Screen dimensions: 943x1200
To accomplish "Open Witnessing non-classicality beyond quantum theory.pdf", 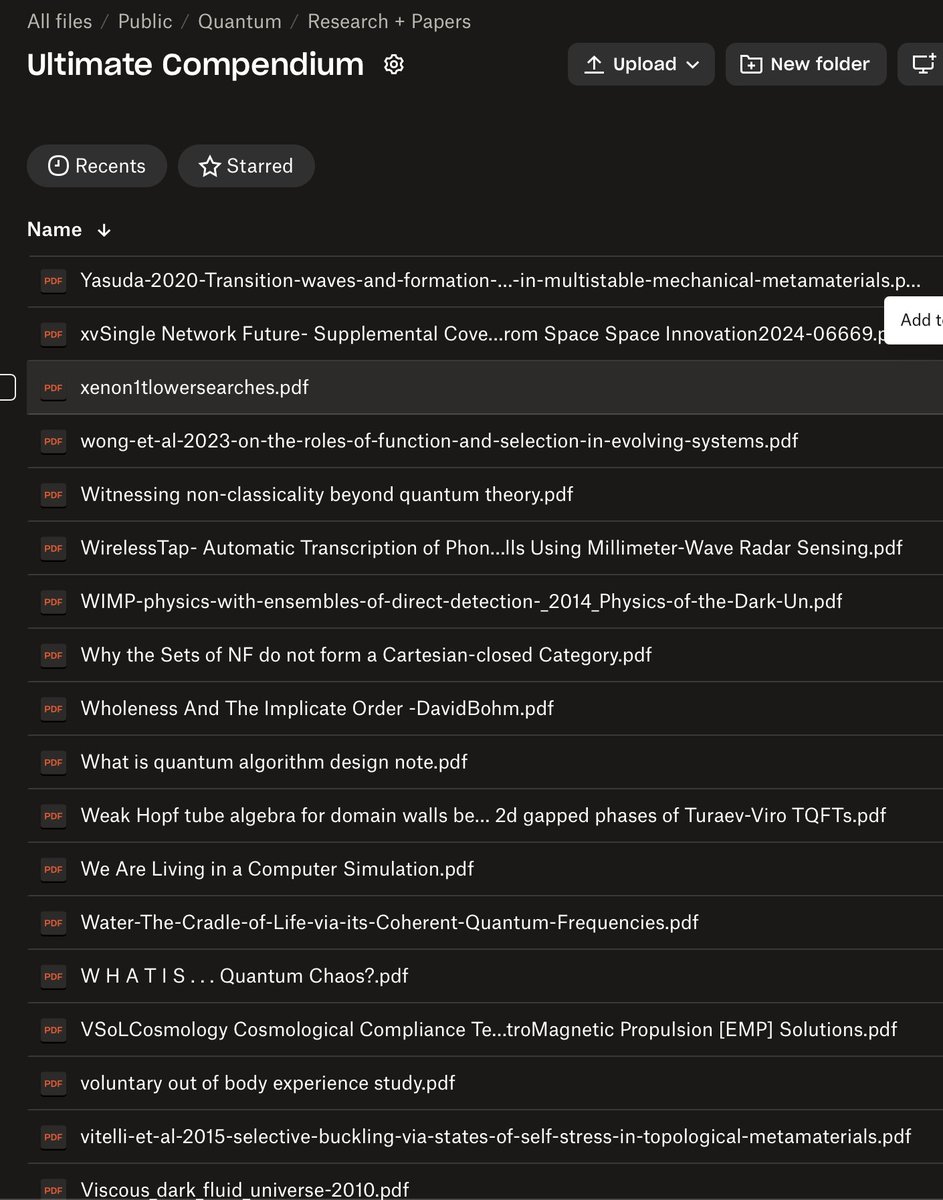I will click(327, 494).
